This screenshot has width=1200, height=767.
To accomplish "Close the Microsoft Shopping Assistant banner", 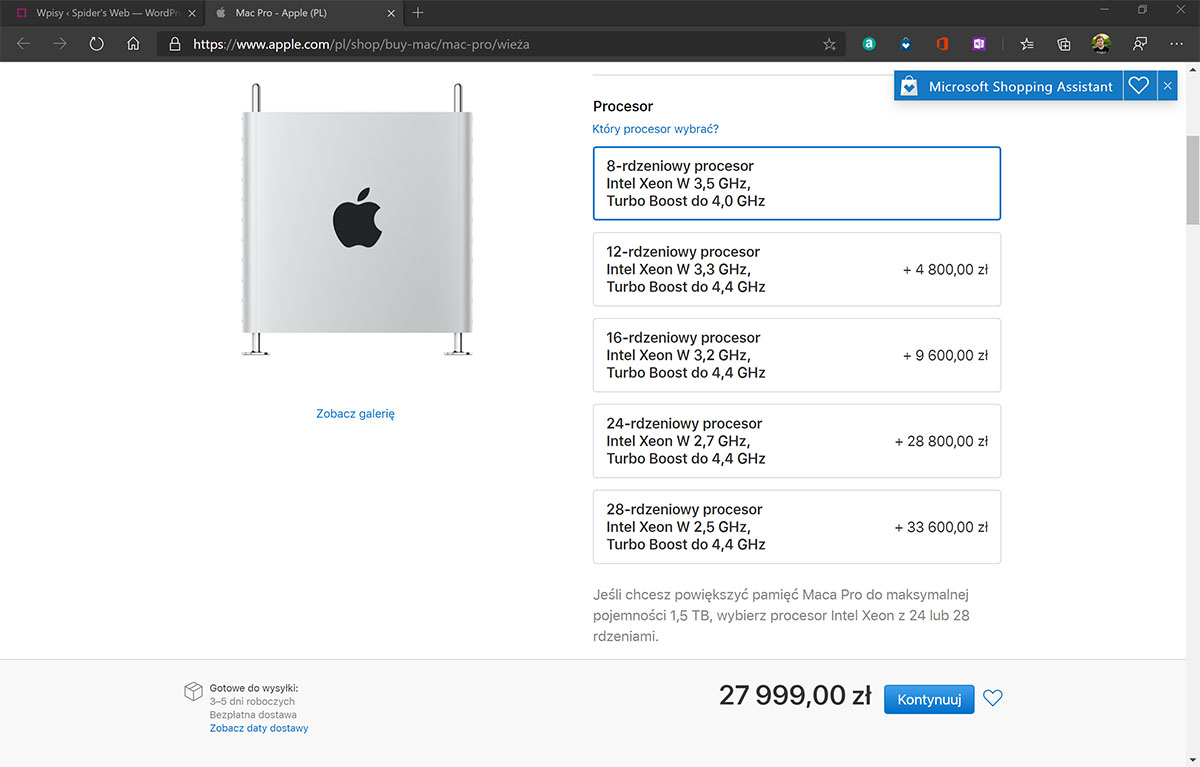I will click(1167, 86).
